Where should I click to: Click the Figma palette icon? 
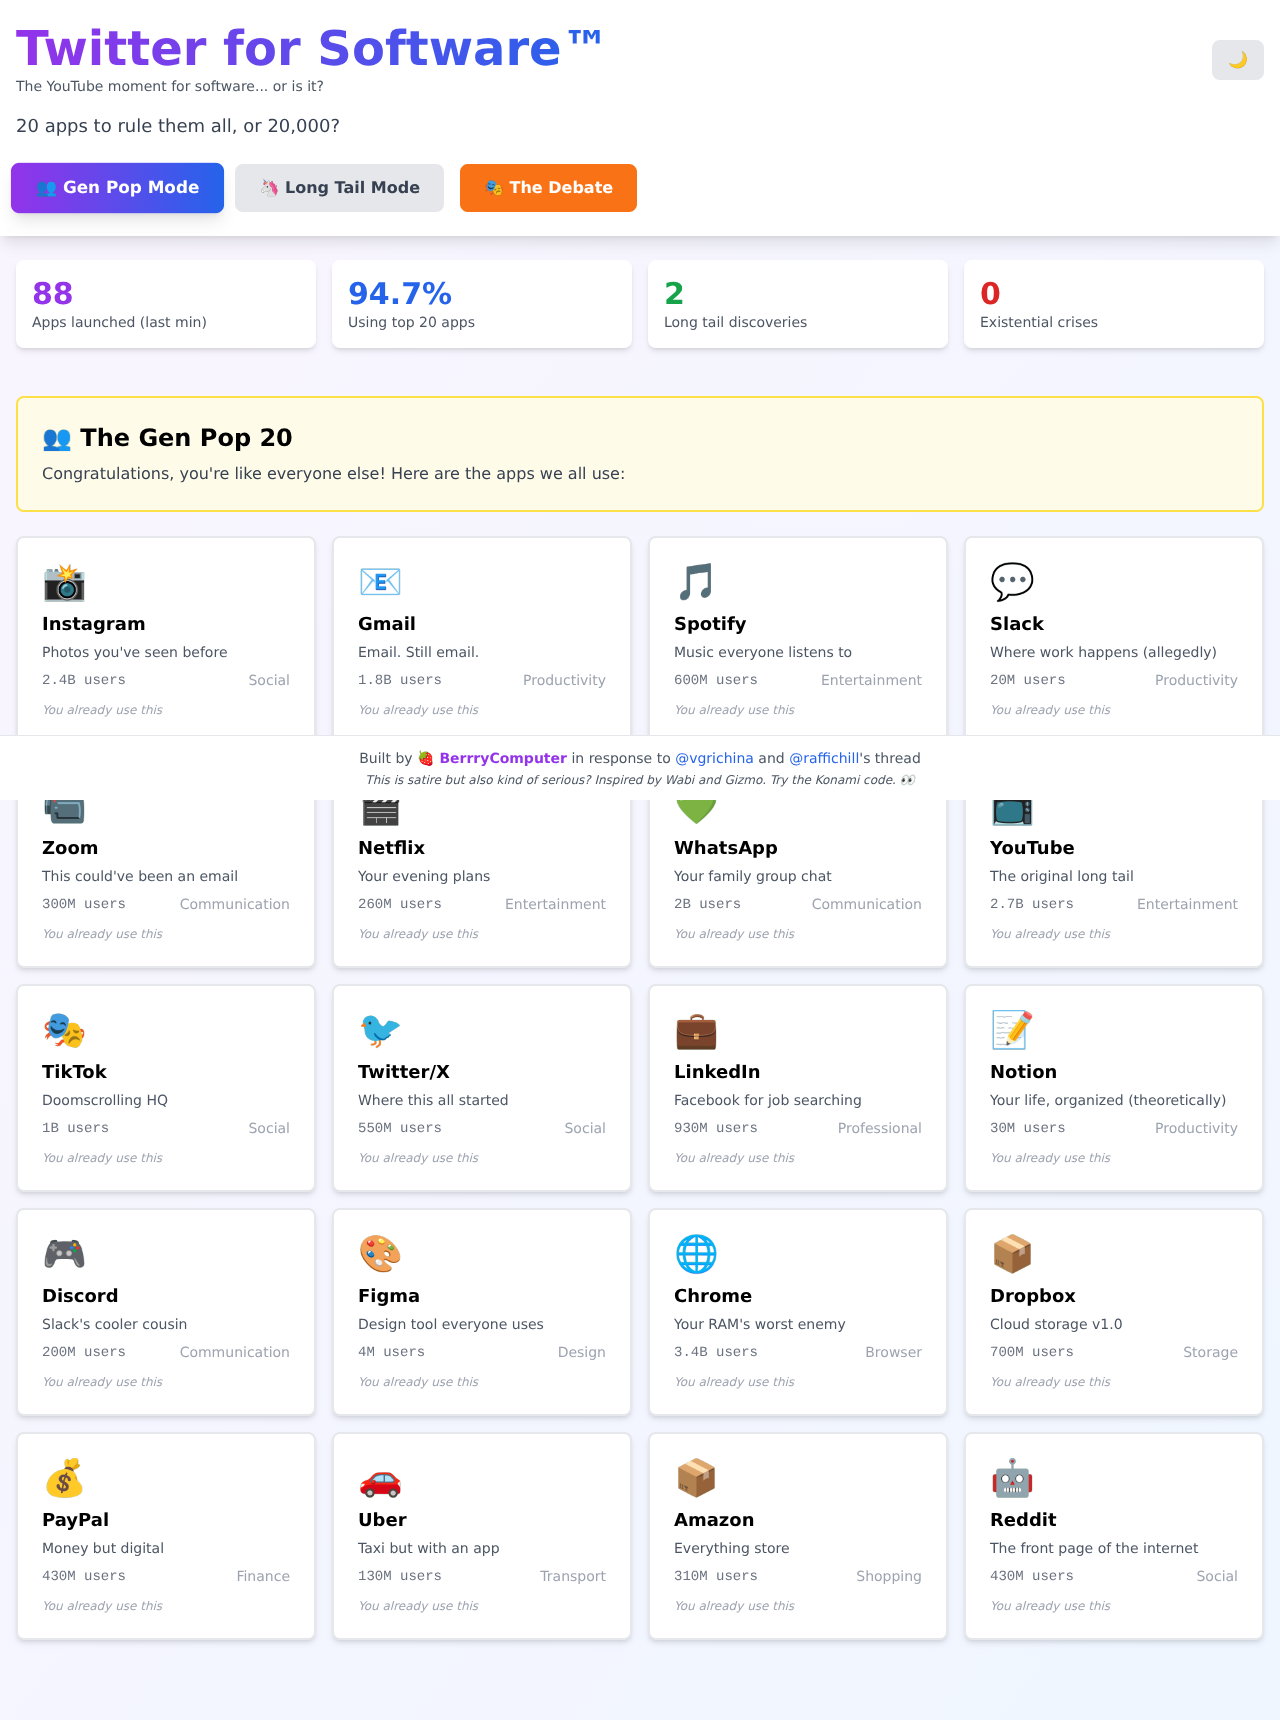pos(380,1253)
